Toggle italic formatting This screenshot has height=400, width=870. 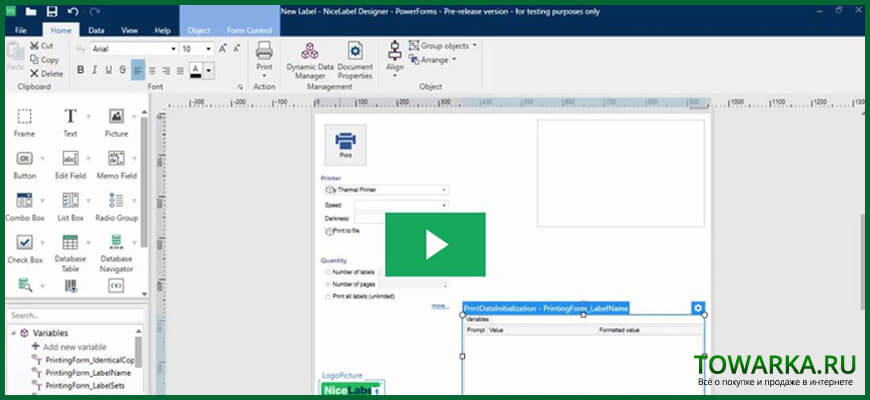[94, 70]
